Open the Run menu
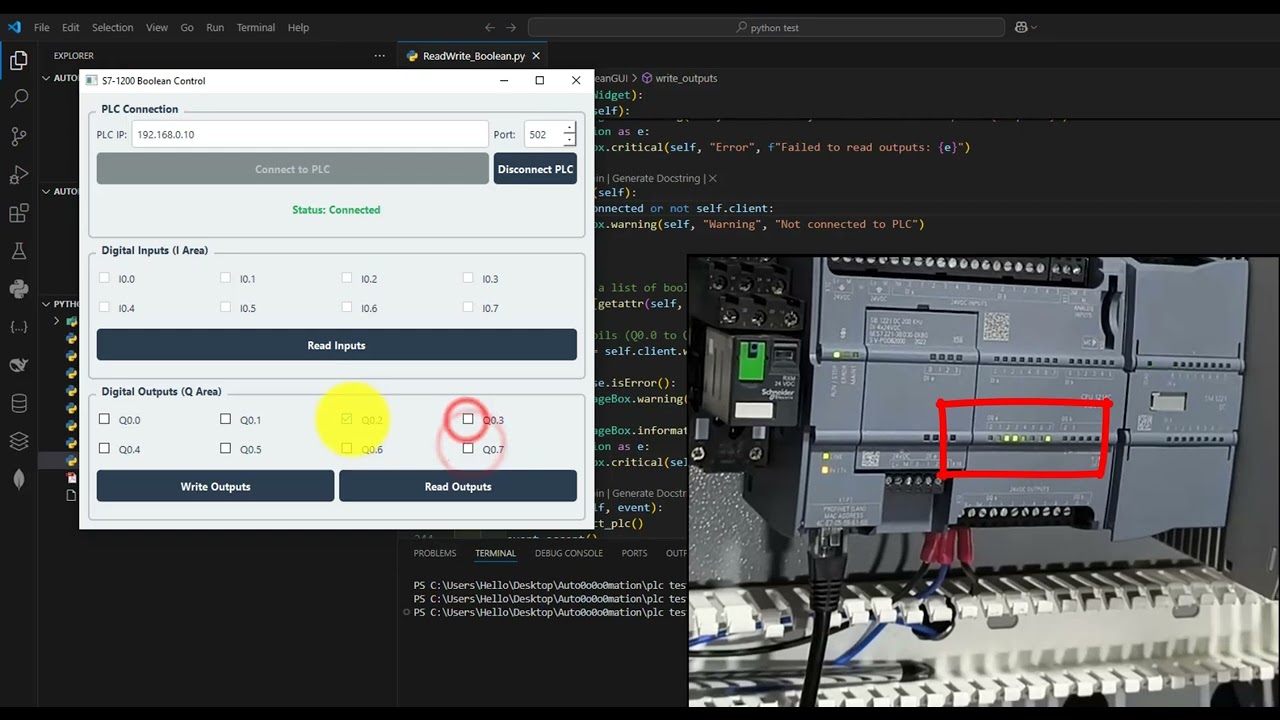This screenshot has height=720, width=1280. (x=215, y=27)
